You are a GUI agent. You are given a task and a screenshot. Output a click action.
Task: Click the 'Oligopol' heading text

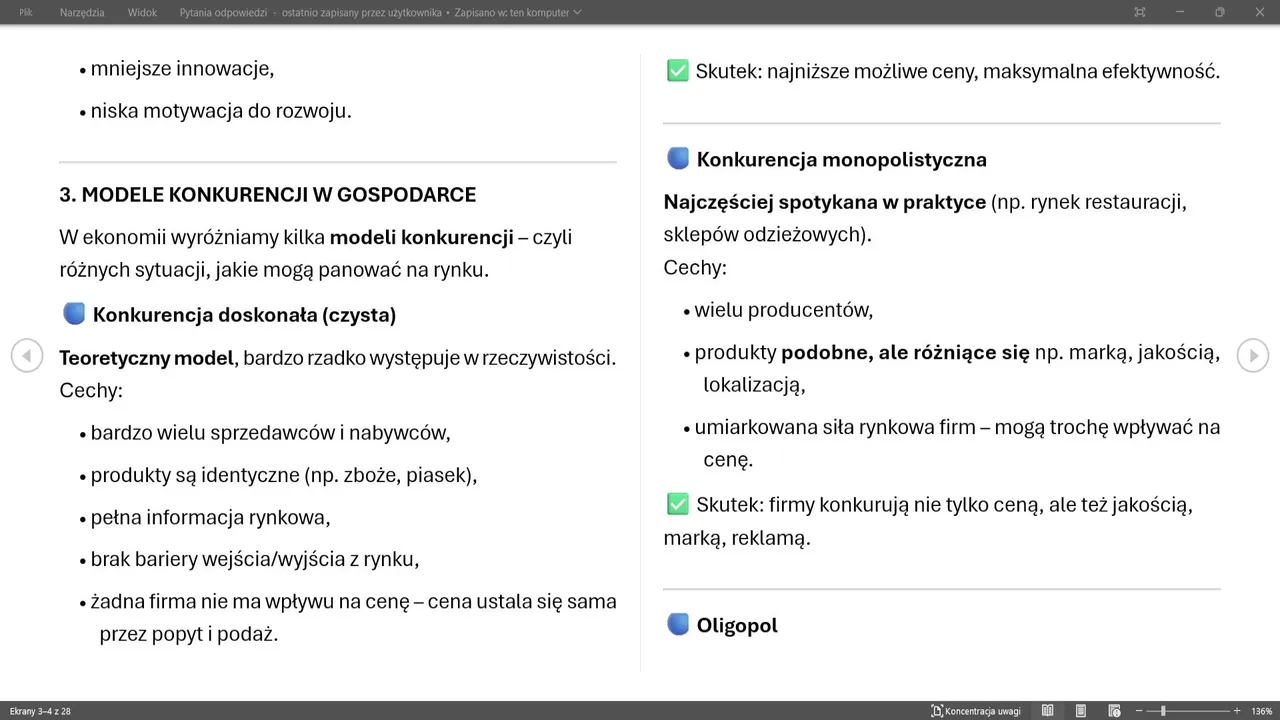click(x=737, y=625)
